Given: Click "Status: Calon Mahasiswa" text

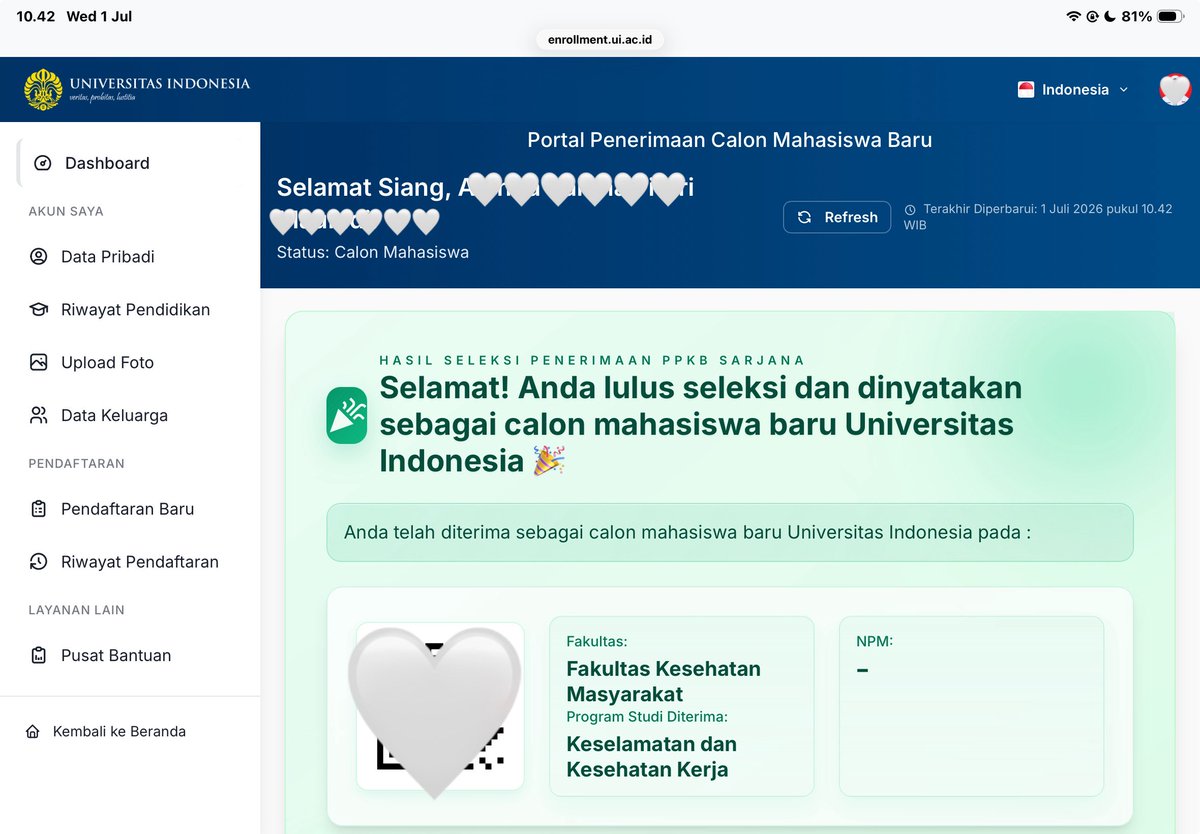Looking at the screenshot, I should (373, 252).
